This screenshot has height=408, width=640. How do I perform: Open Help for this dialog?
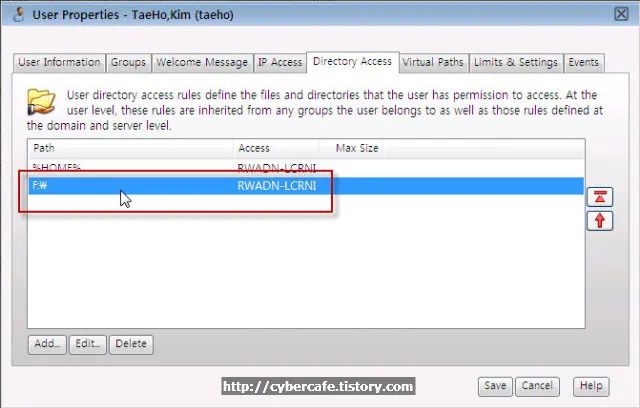coord(590,385)
